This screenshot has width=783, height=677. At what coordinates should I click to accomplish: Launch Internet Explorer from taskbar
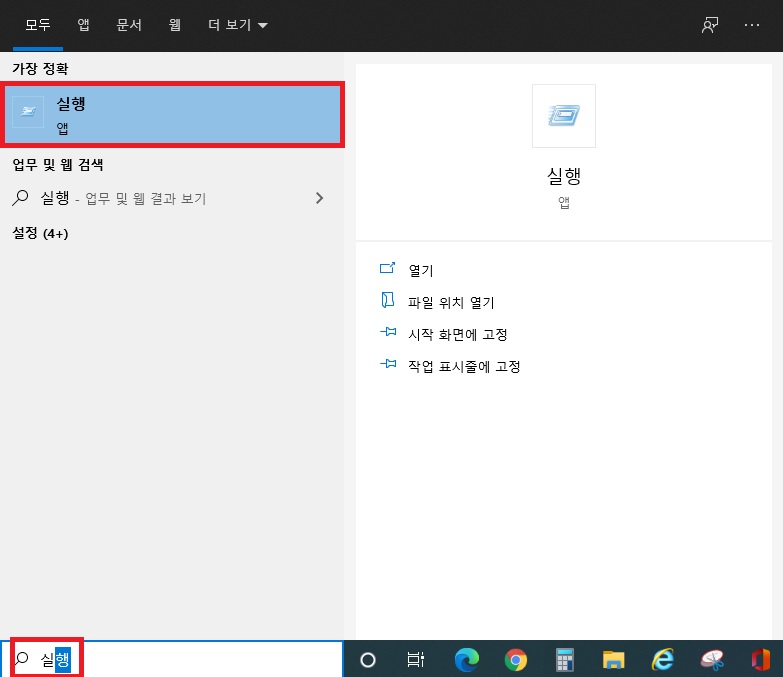coord(663,660)
